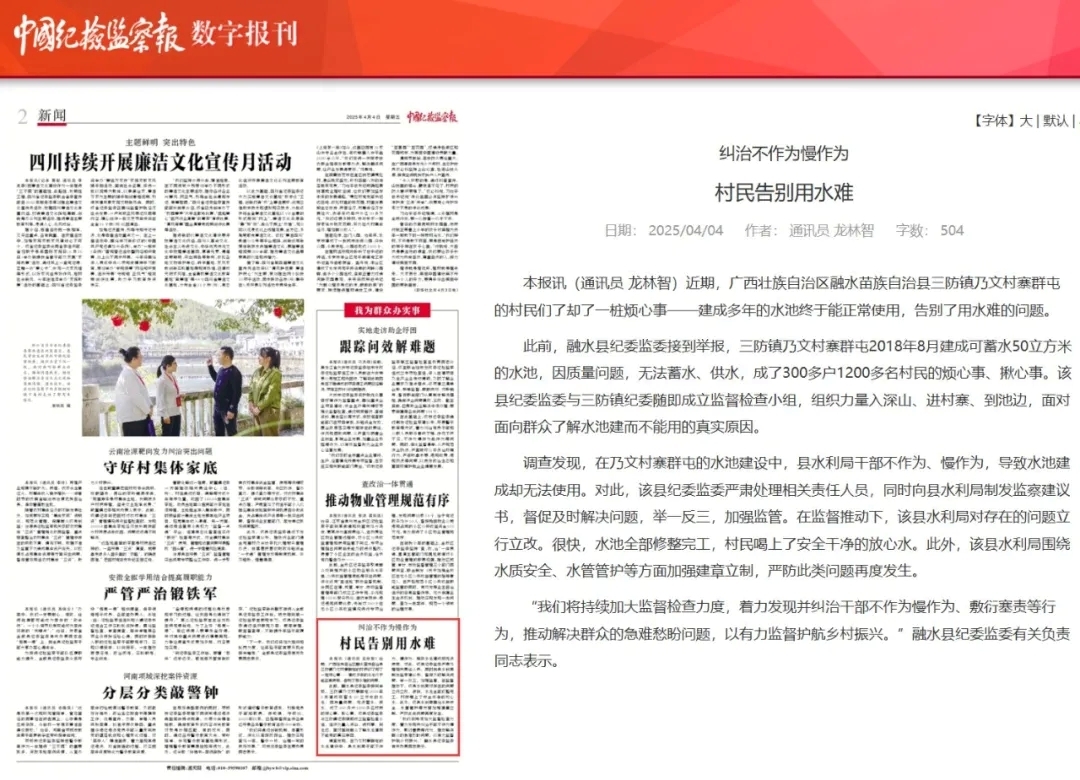Image resolution: width=1080 pixels, height=780 pixels.
Task: Open the article 分层分类敲警钟
Action: (160, 692)
